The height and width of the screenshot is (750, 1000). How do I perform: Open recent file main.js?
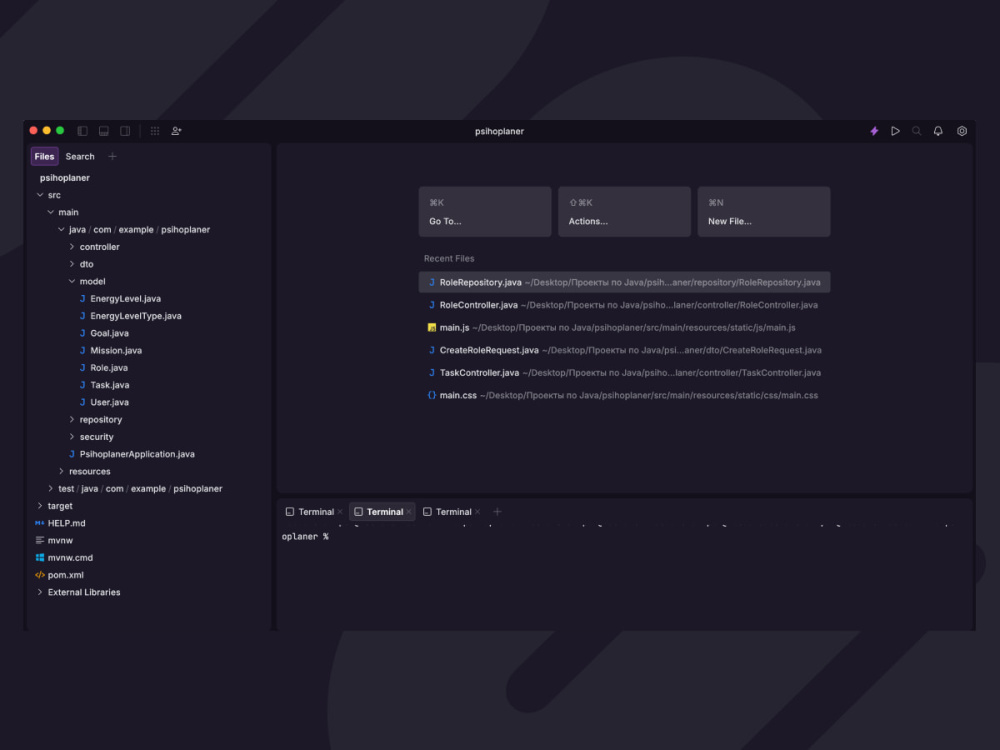pos(624,327)
